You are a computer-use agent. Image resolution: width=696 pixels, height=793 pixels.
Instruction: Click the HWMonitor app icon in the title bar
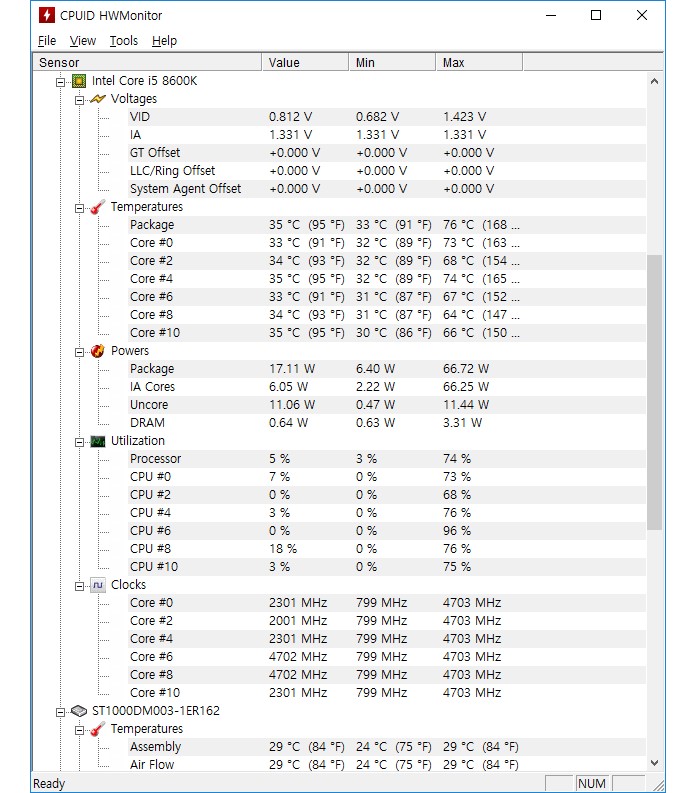47,16
